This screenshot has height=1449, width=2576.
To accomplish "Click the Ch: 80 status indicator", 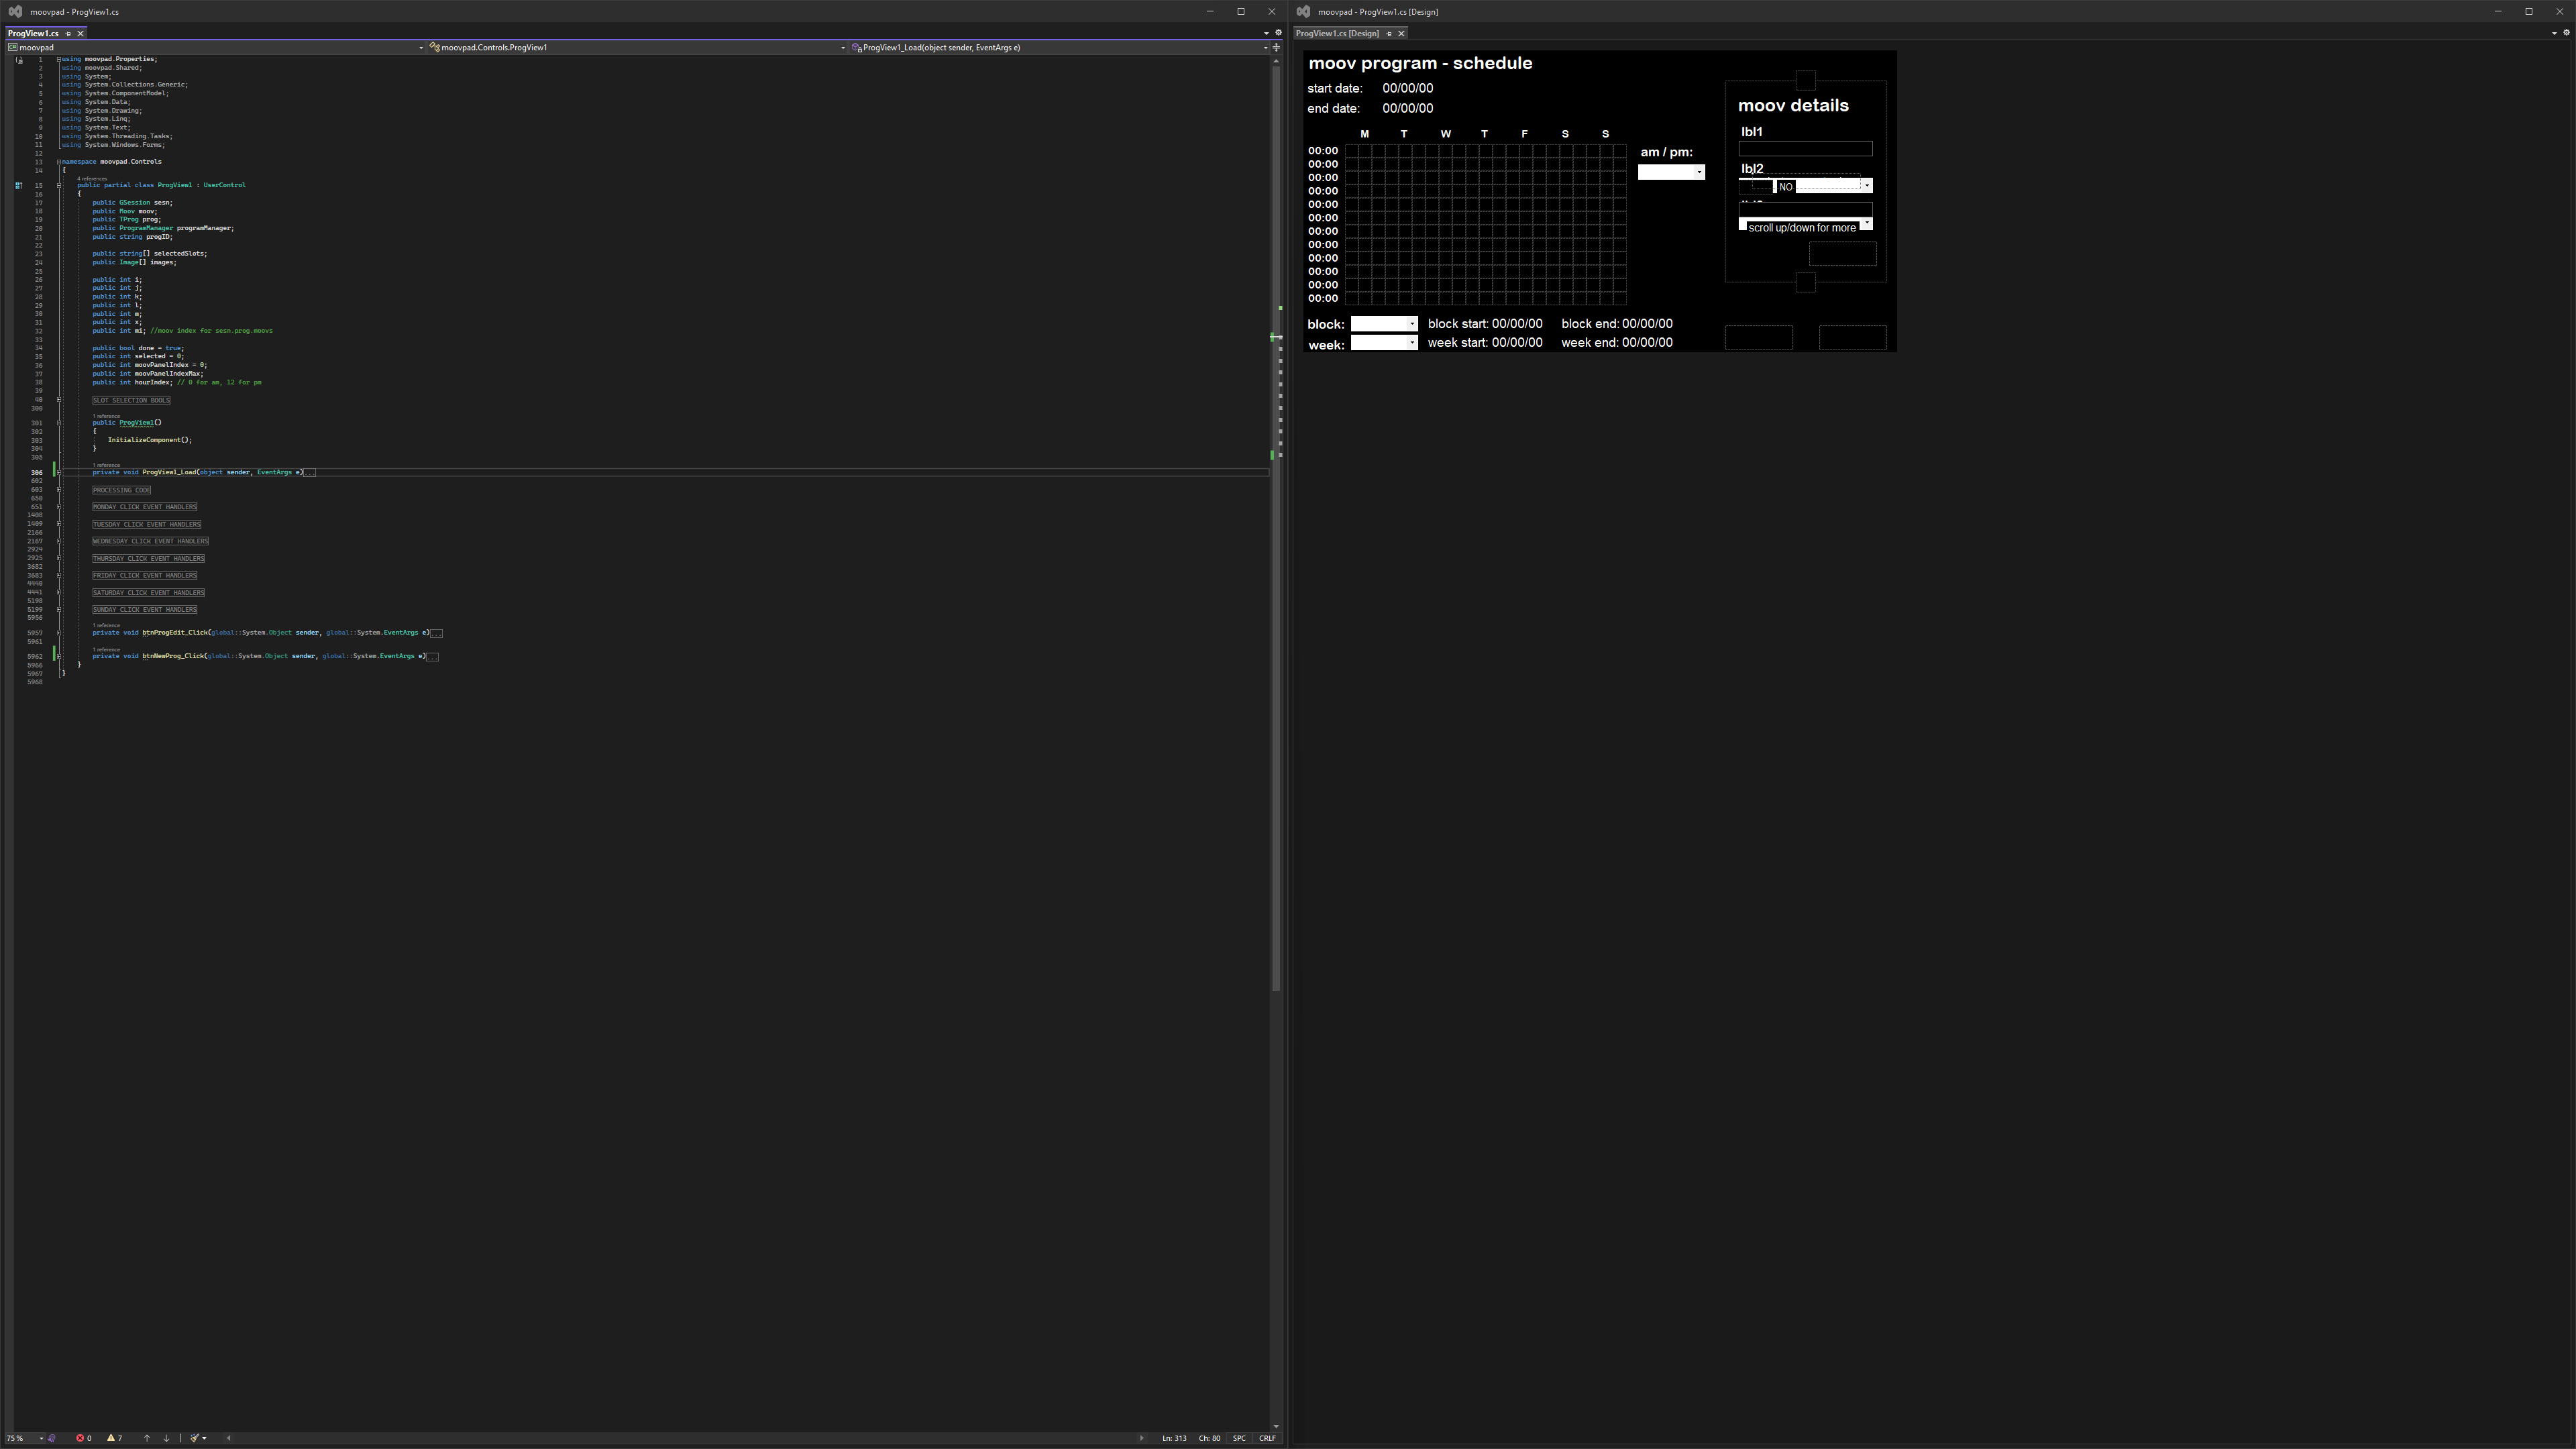I will (1209, 1438).
